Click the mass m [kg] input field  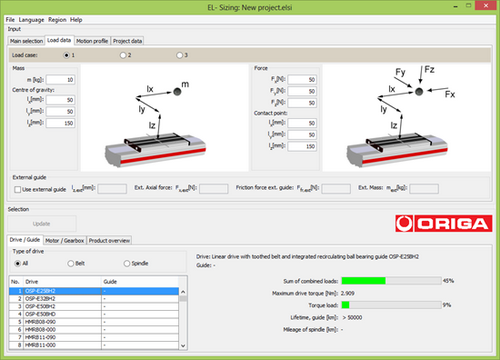[61, 80]
